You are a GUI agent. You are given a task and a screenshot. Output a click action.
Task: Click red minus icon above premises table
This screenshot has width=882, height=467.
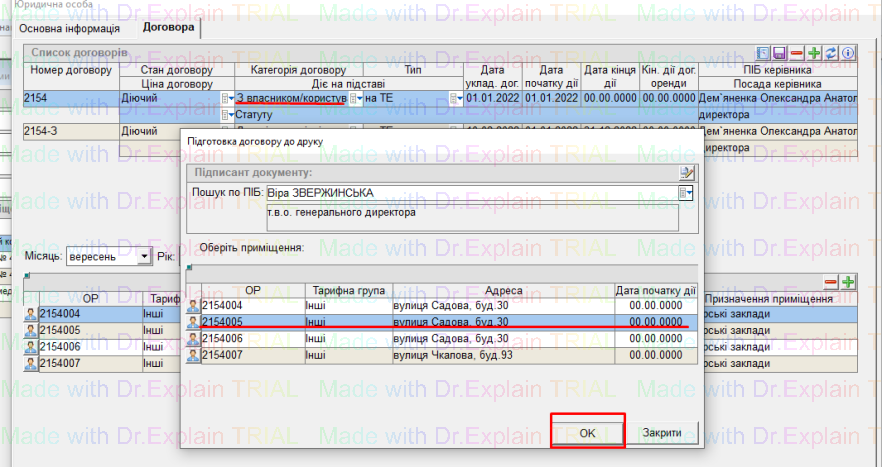point(830,283)
